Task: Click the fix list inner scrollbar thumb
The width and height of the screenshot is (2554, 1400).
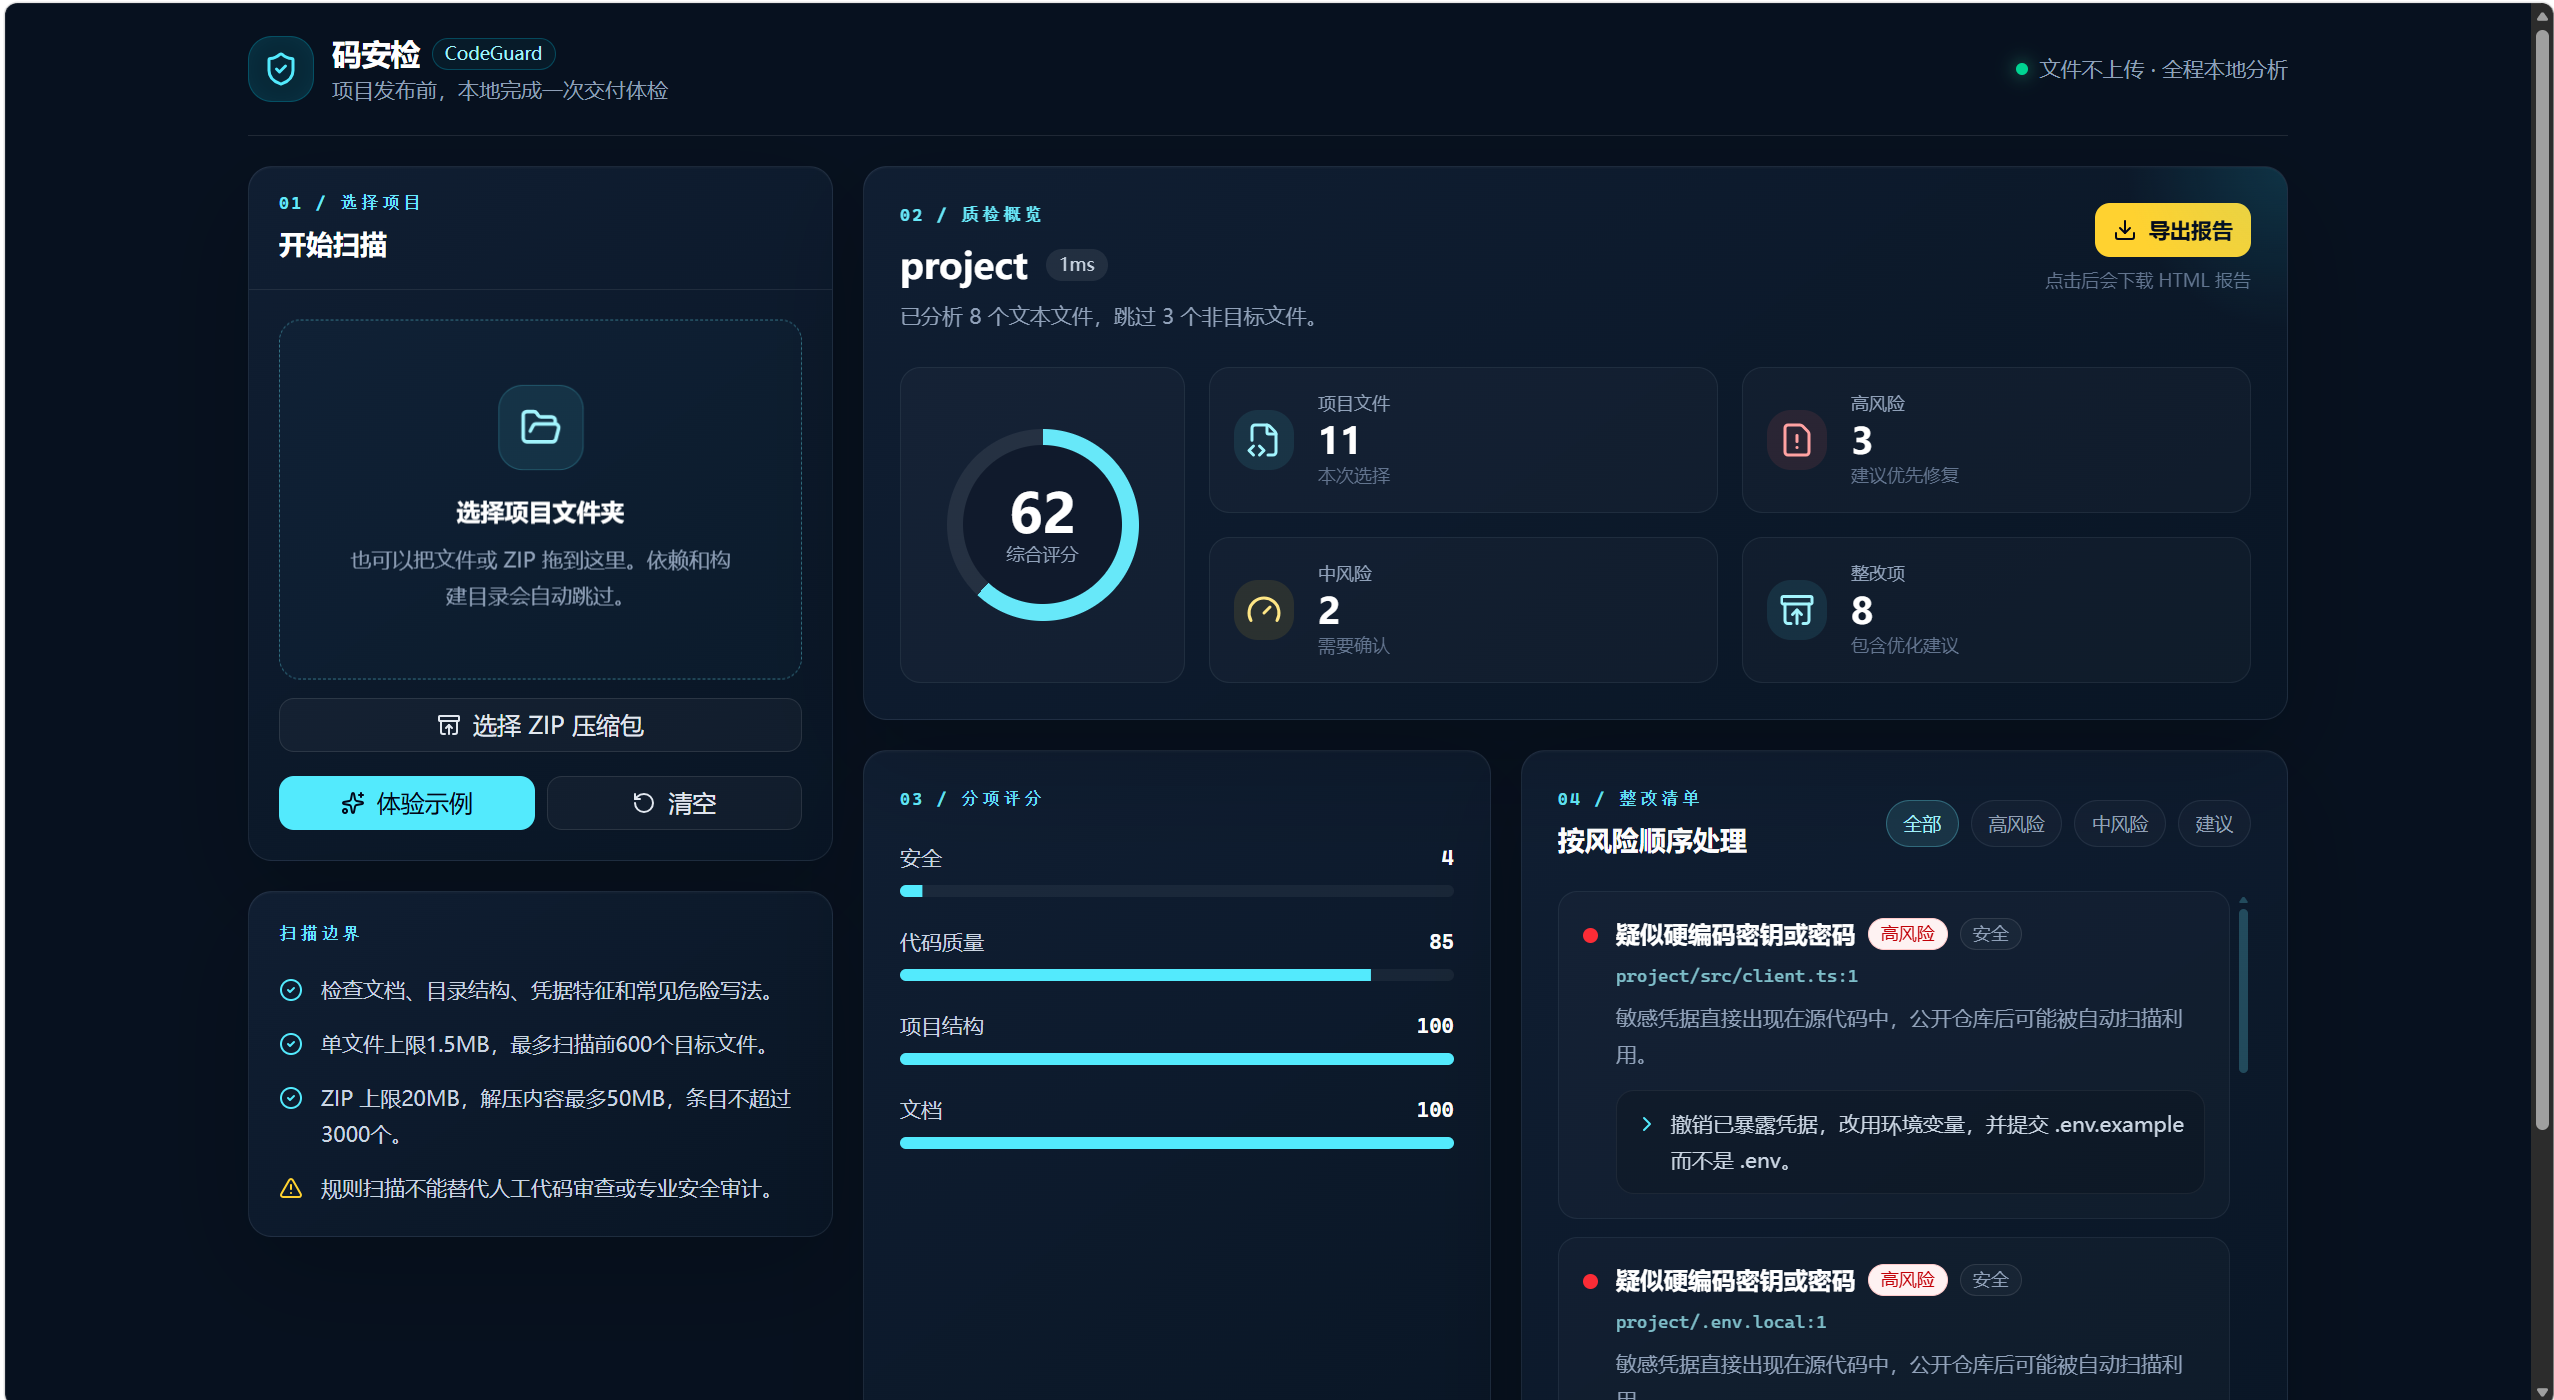Action: point(2243,990)
